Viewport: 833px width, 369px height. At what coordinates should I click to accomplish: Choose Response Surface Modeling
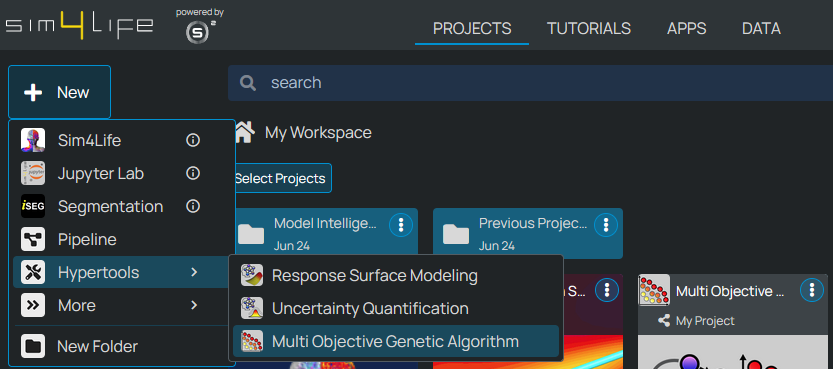(x=396, y=276)
